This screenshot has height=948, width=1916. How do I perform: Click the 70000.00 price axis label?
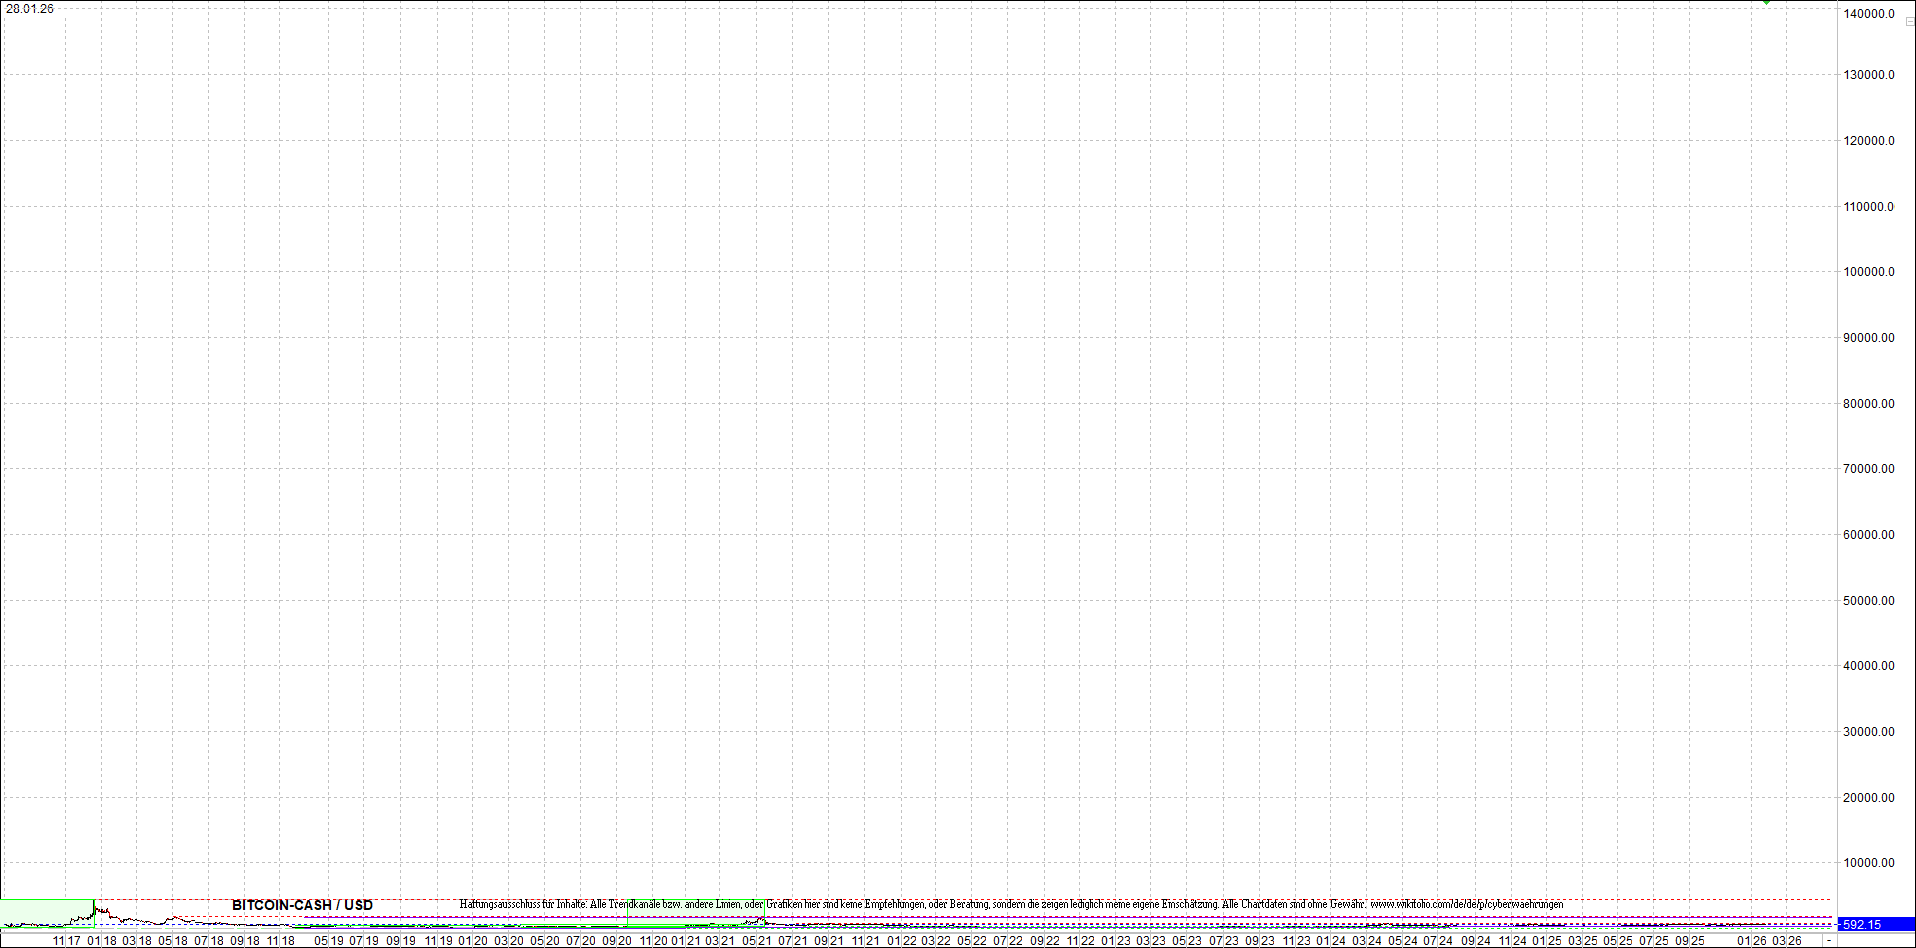point(1868,469)
